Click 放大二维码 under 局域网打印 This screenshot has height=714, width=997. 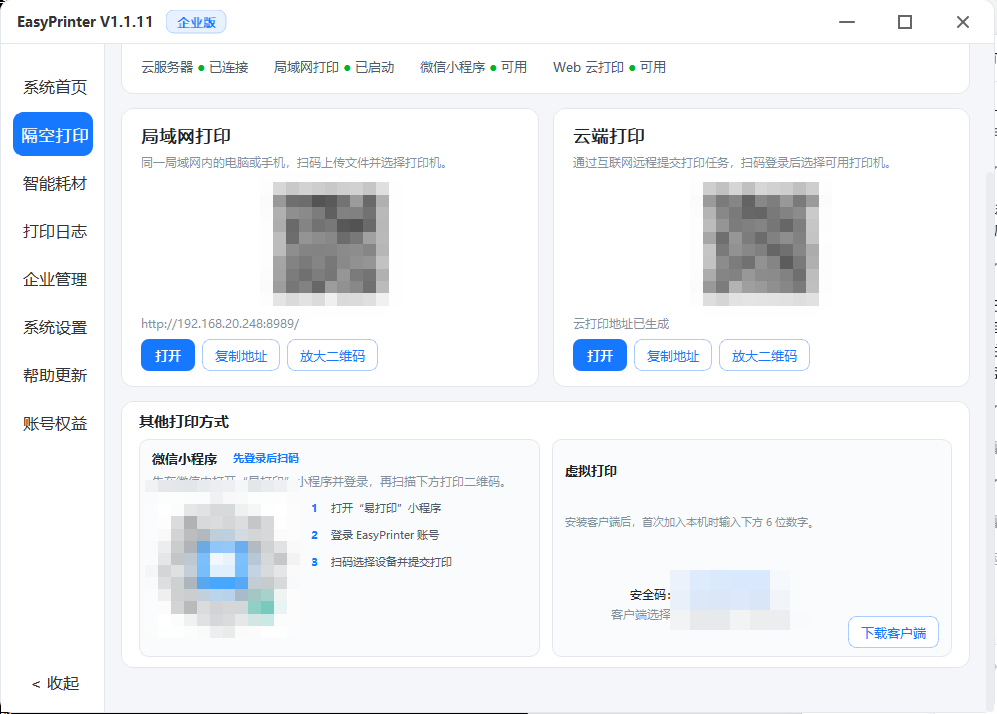pyautogui.click(x=333, y=355)
